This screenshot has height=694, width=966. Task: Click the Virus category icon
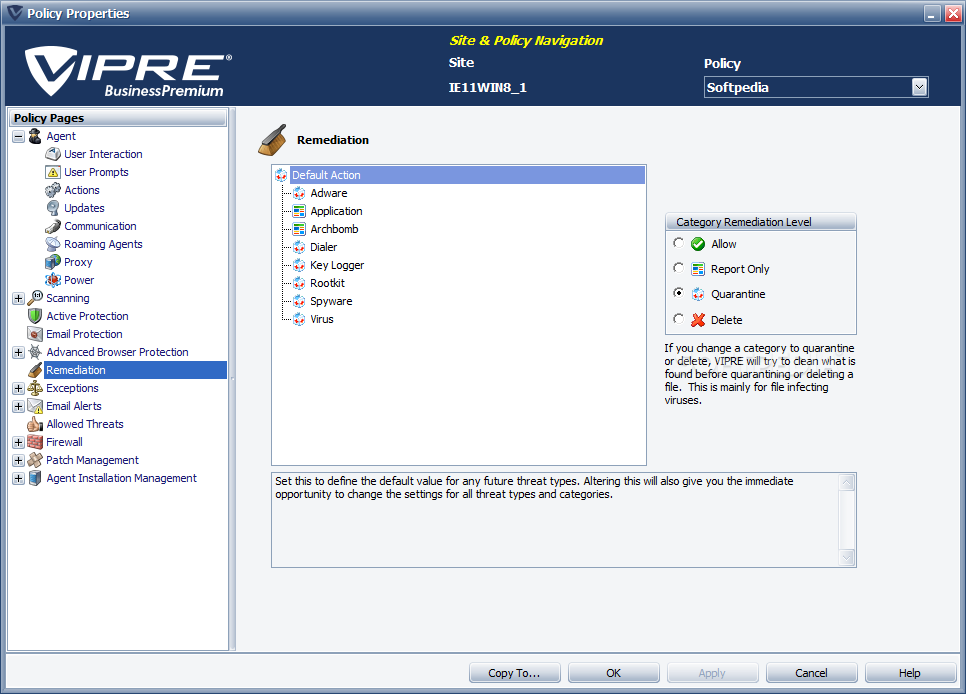(299, 319)
